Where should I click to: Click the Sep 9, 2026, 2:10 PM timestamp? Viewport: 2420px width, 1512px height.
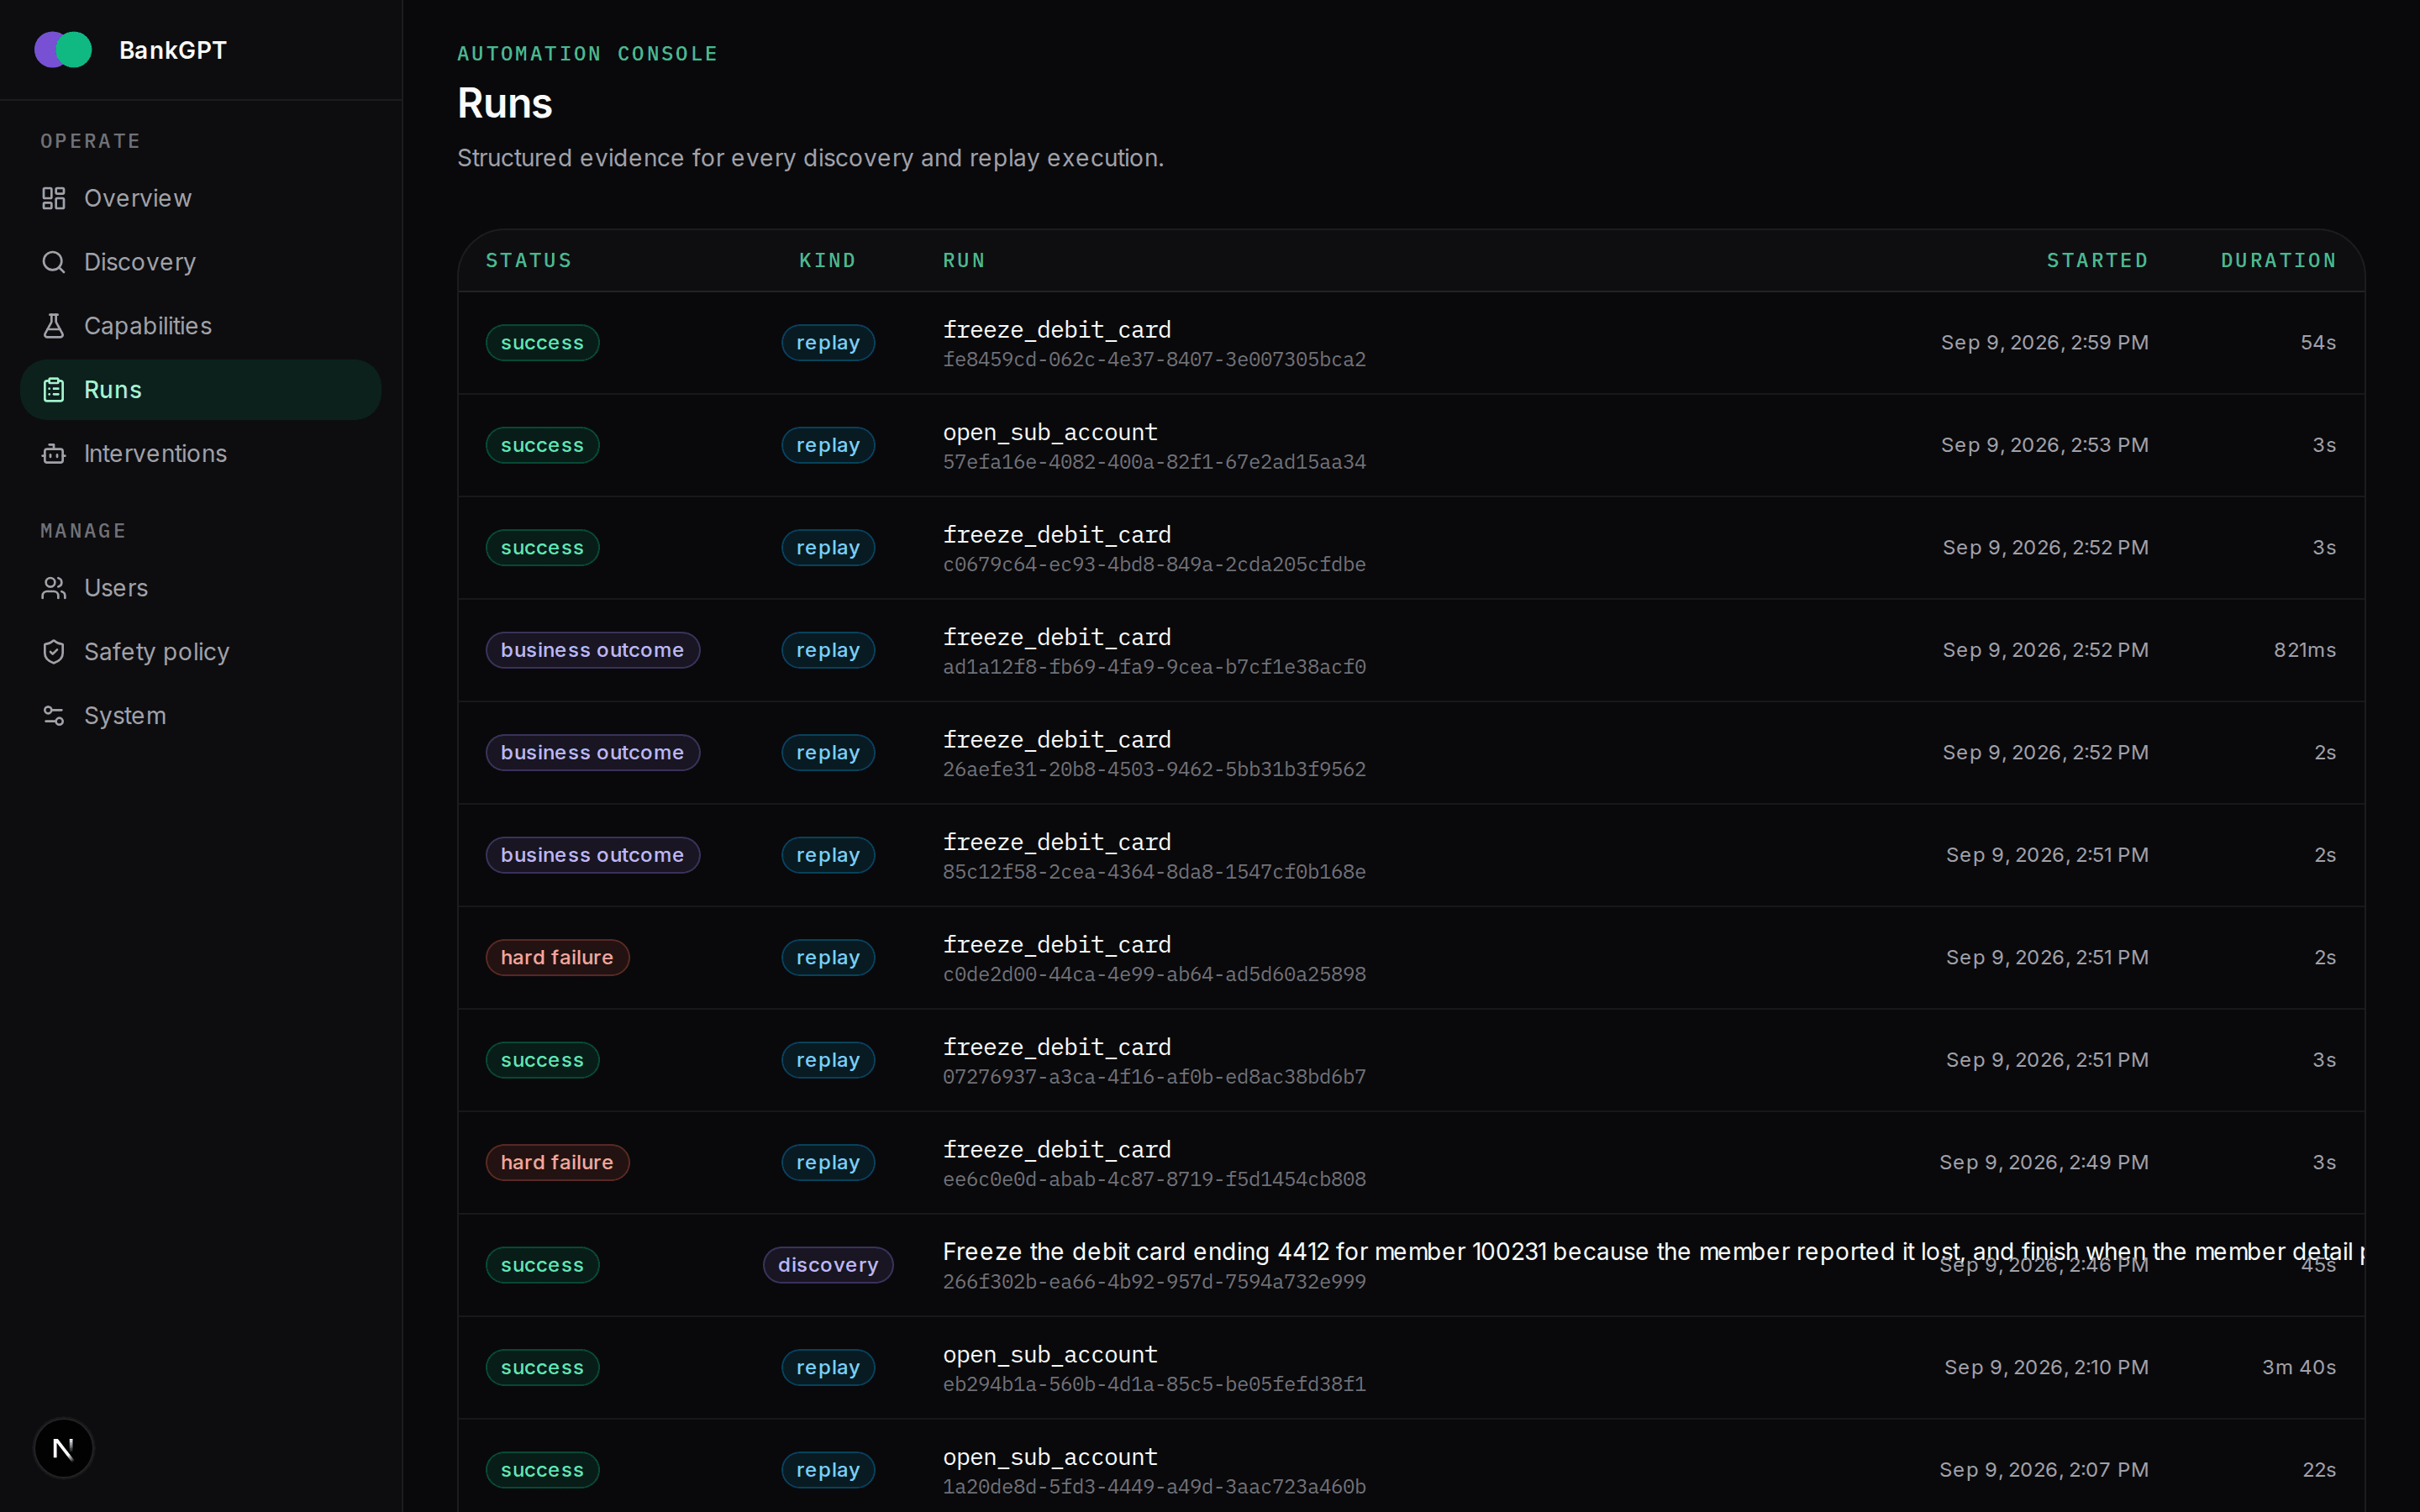tap(2046, 1367)
